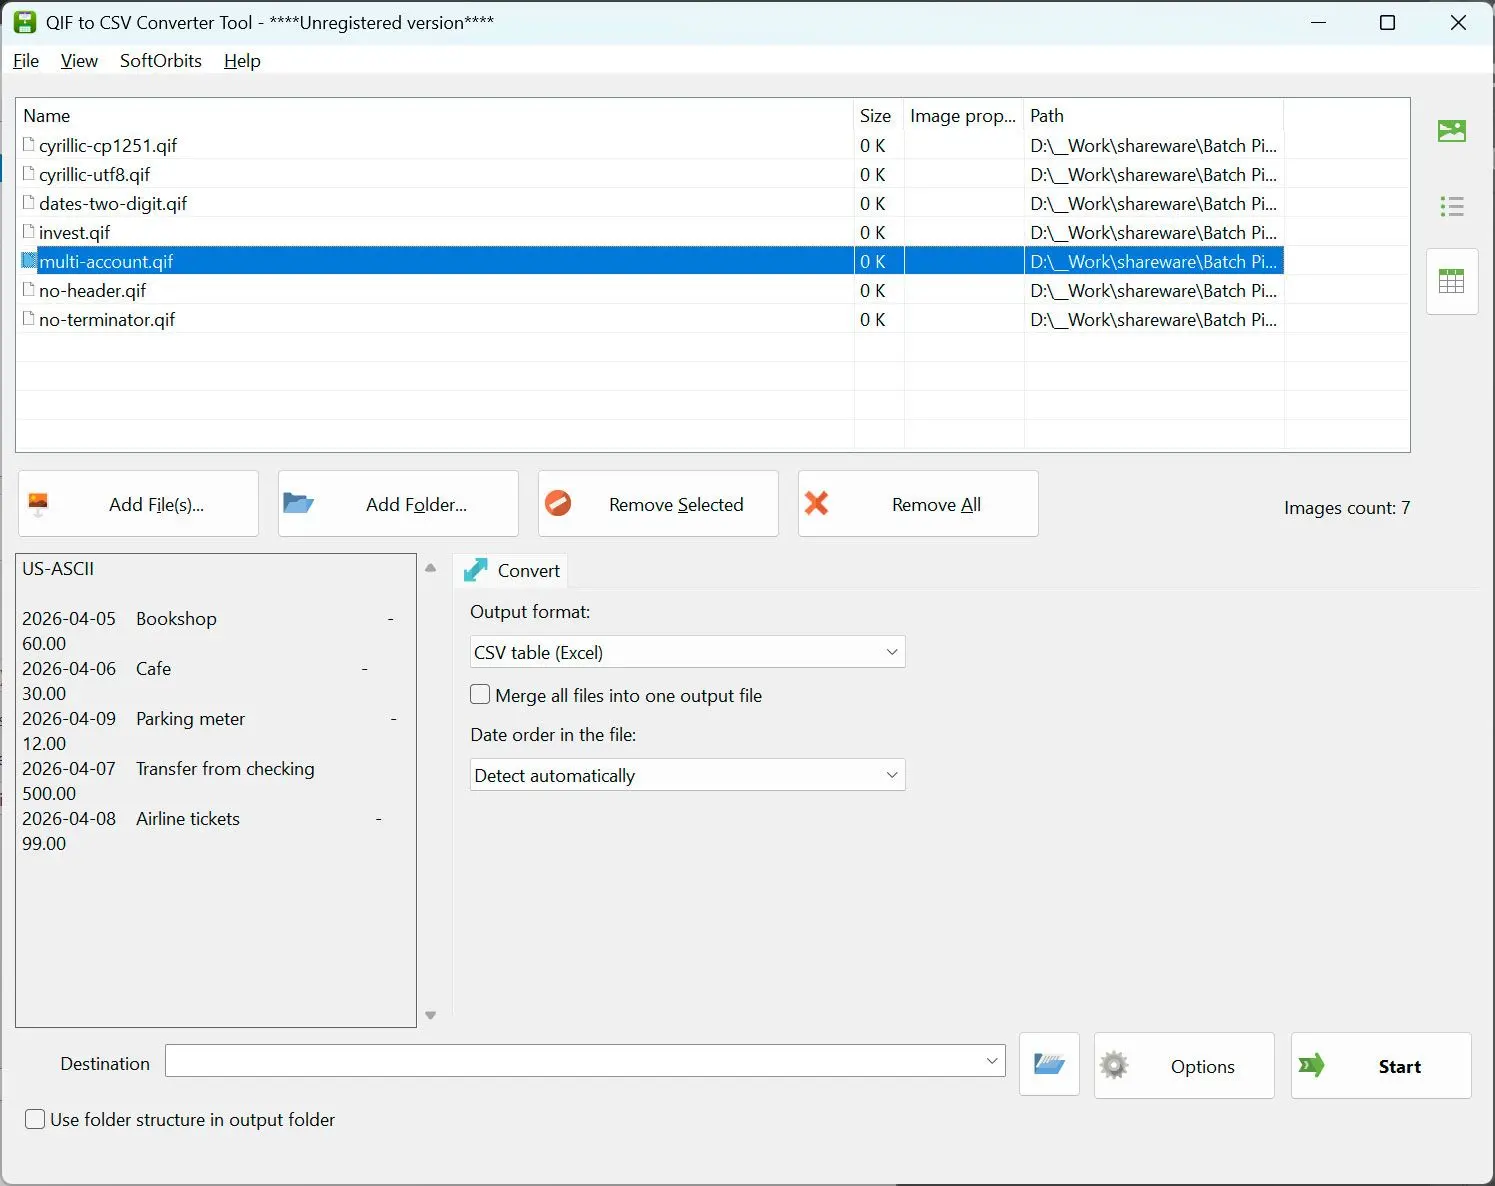Click the Transfer from checking preview entry

click(225, 768)
